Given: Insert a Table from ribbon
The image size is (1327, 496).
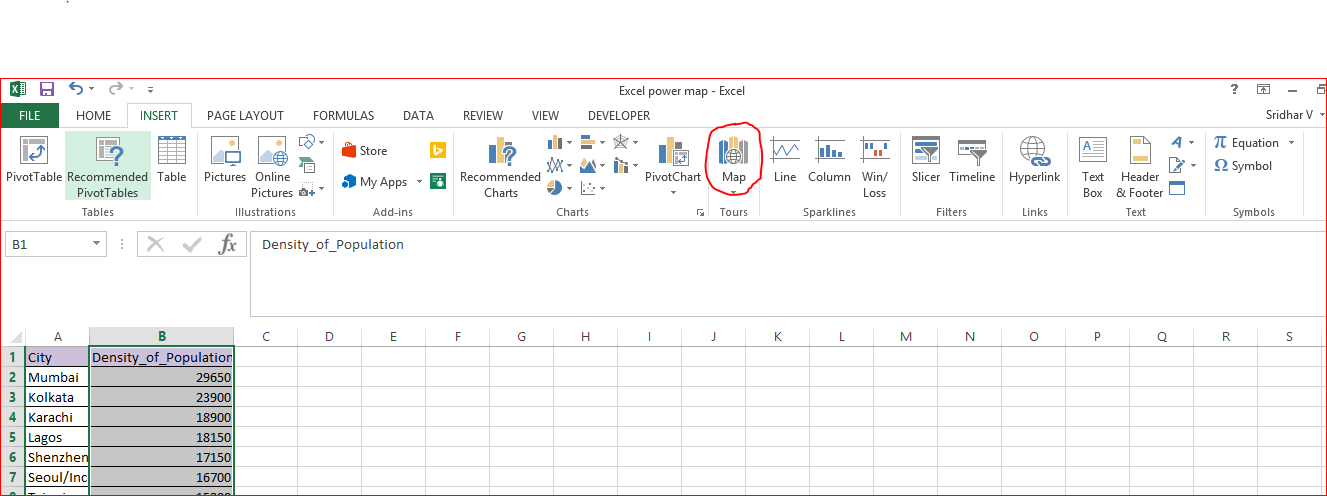Looking at the screenshot, I should point(172,160).
